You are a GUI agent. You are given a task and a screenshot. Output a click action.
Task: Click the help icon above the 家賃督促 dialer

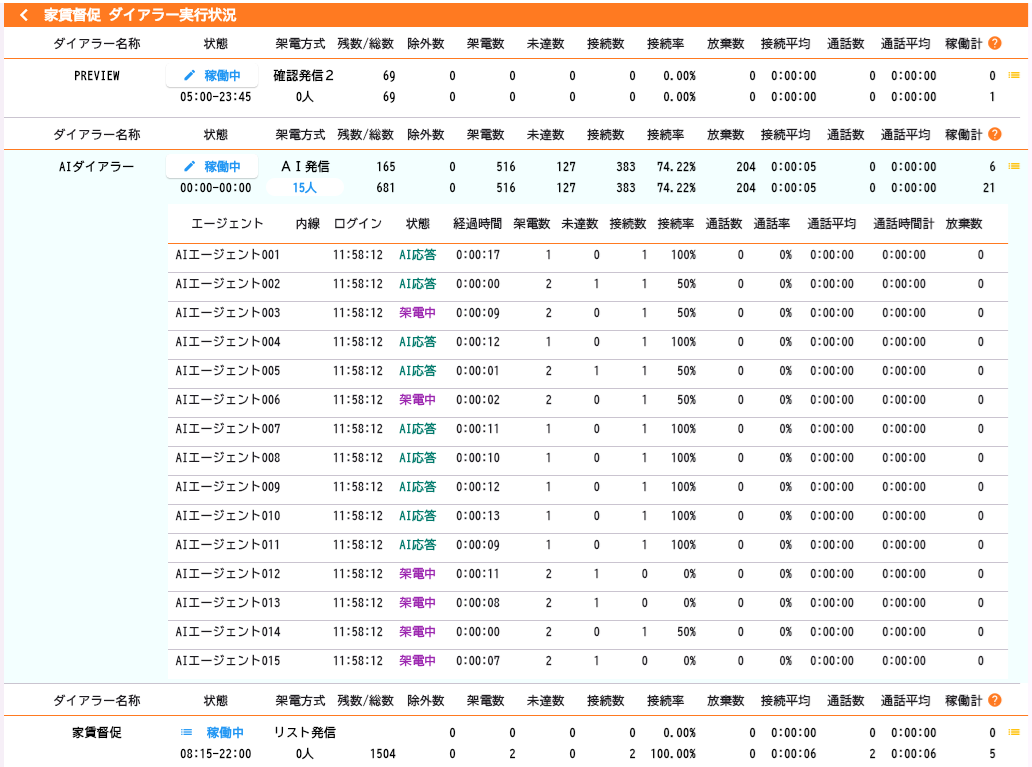[x=994, y=700]
